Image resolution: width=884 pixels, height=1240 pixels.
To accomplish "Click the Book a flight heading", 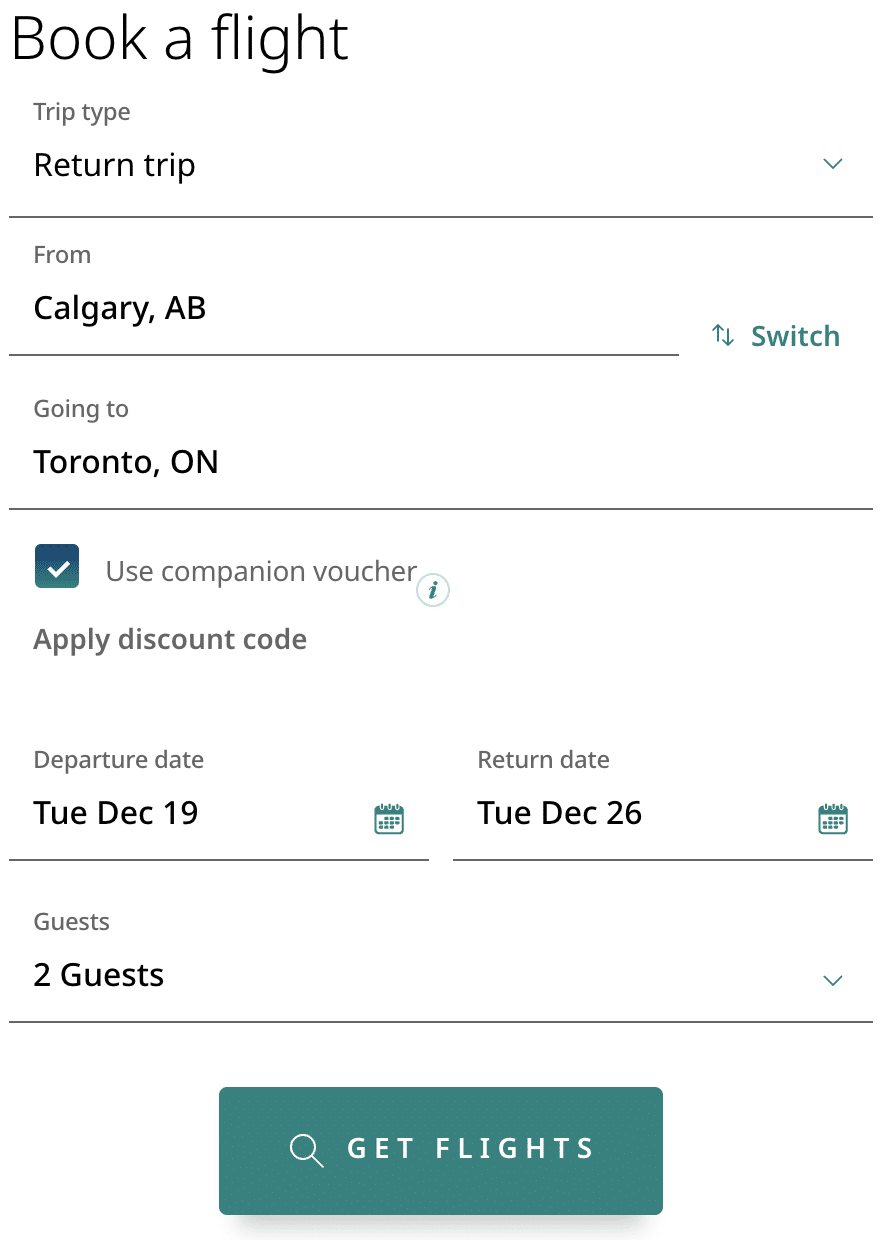I will pos(180,38).
